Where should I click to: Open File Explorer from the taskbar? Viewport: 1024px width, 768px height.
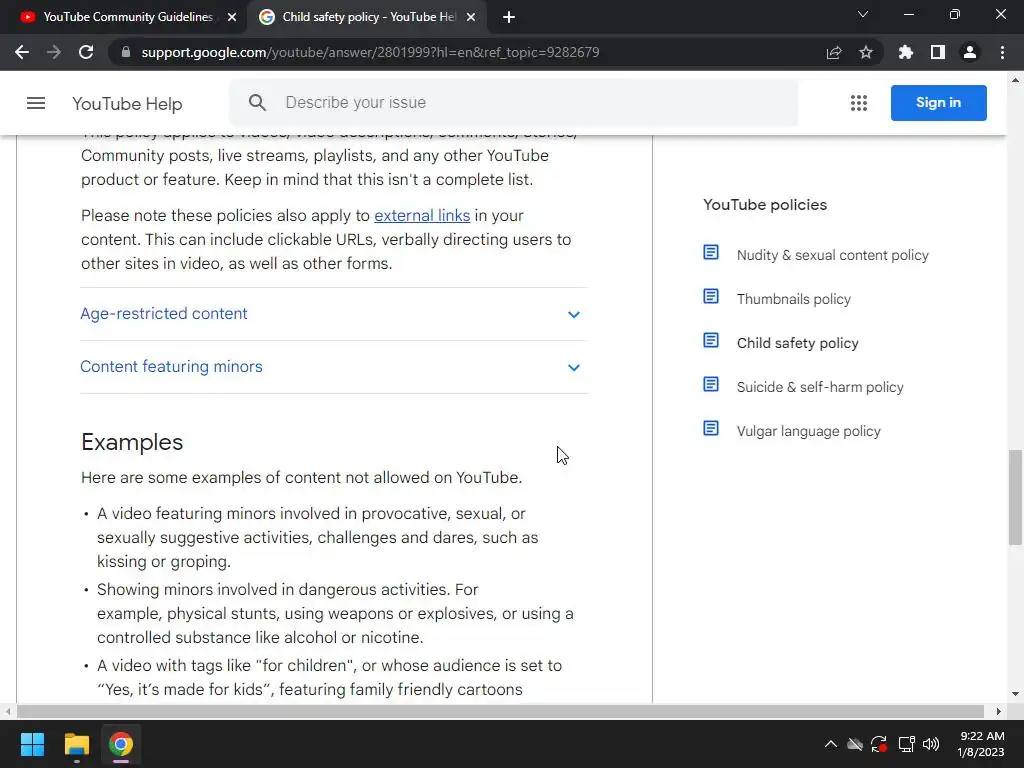(x=76, y=744)
